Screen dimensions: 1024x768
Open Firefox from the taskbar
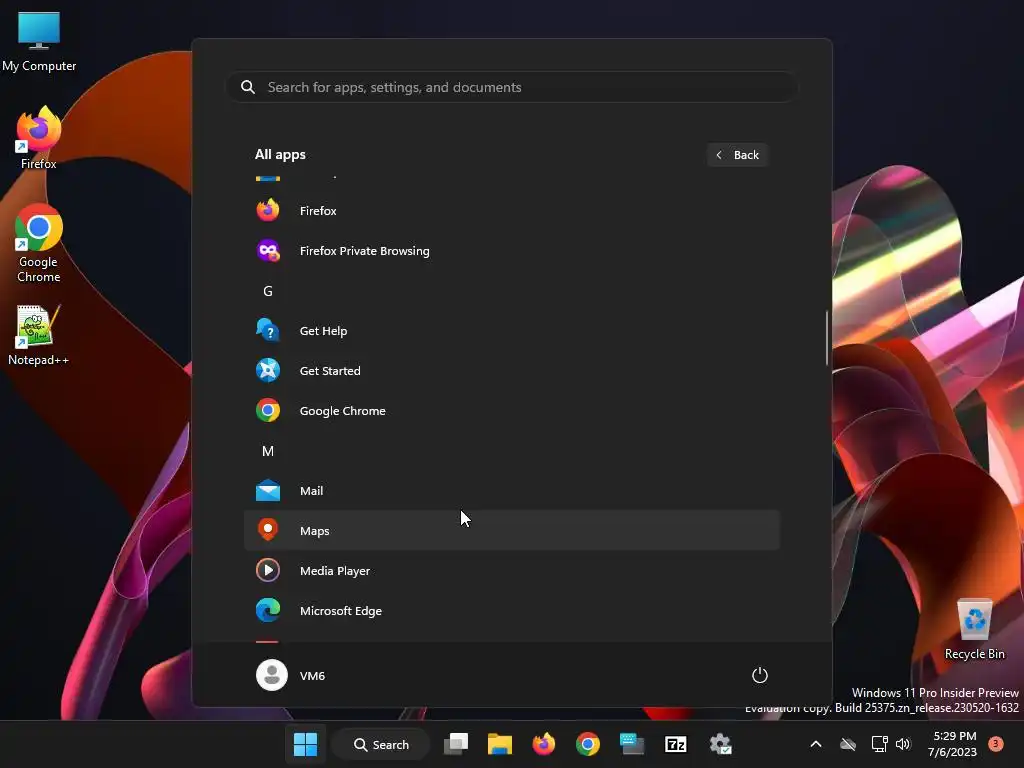click(543, 744)
